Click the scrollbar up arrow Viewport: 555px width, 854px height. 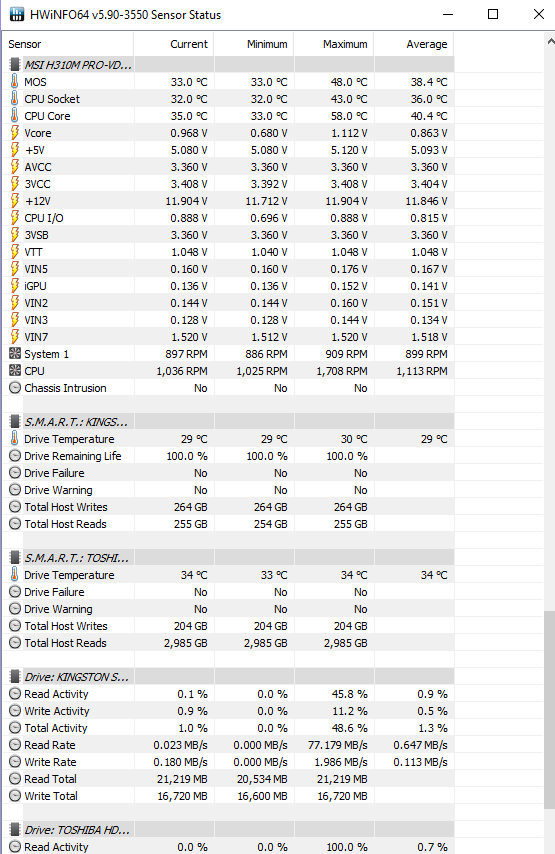coord(550,41)
